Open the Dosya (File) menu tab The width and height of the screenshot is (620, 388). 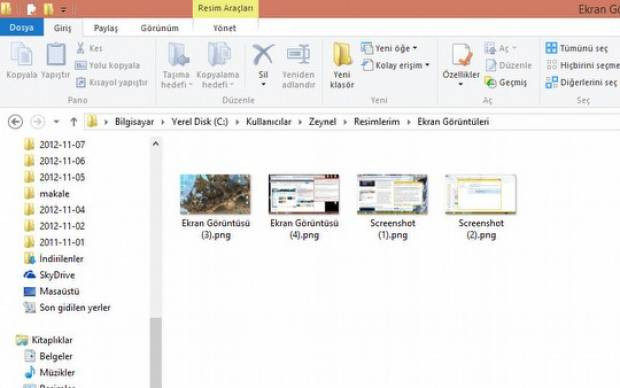21,28
